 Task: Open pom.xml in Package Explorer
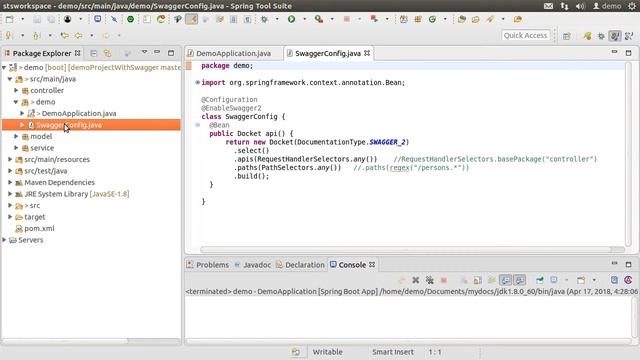39,229
